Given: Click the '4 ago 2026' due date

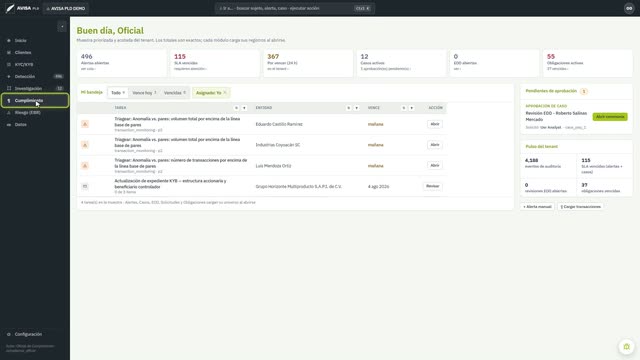Looking at the screenshot, I should [378, 187].
